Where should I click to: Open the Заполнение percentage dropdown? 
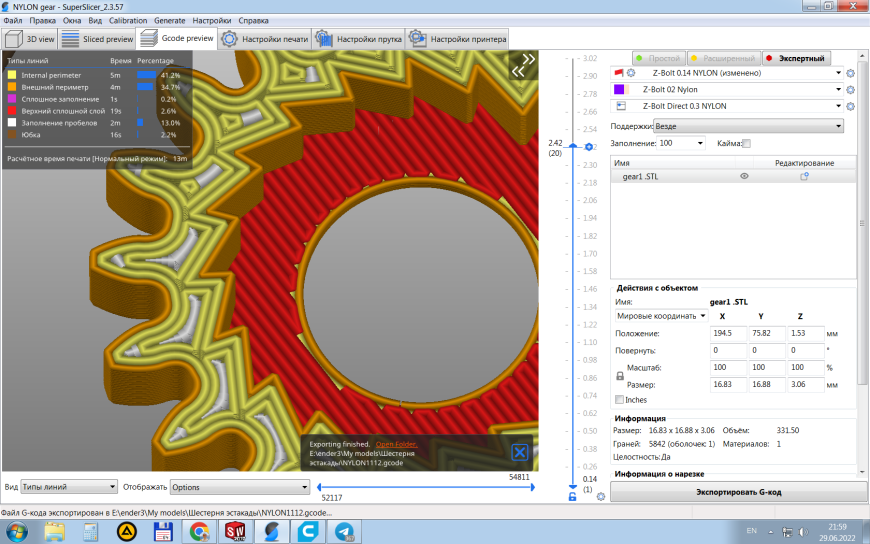tap(681, 143)
